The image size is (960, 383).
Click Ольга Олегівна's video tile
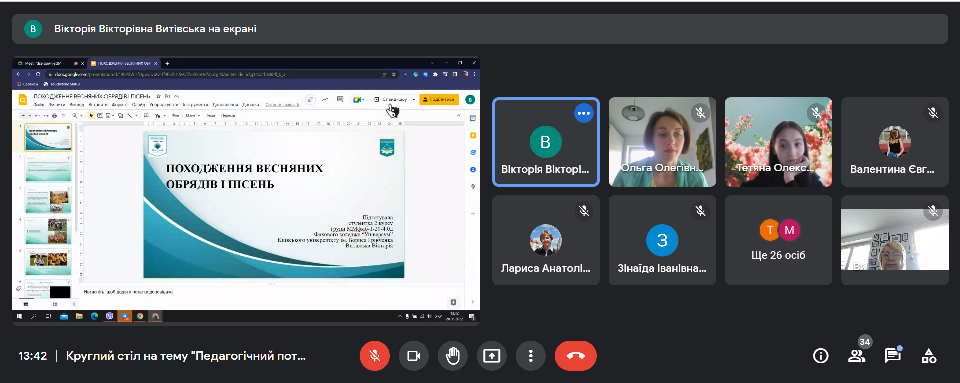click(662, 142)
